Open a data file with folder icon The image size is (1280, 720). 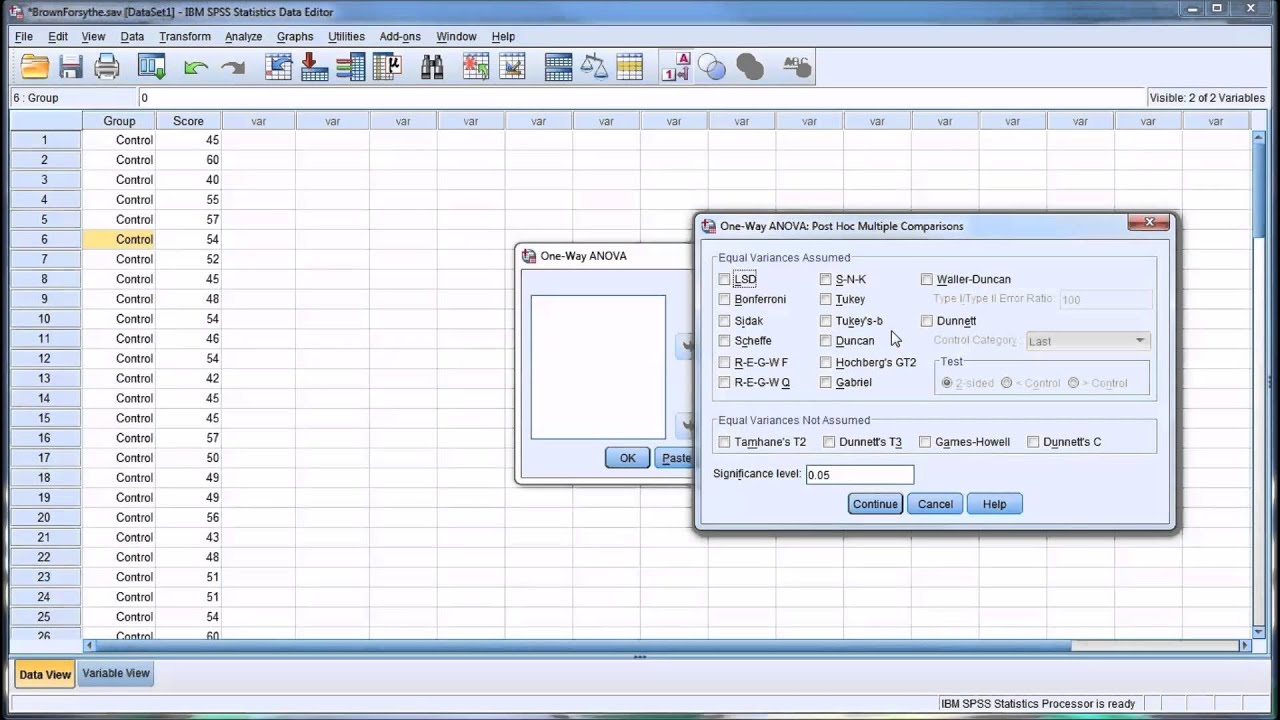click(34, 67)
